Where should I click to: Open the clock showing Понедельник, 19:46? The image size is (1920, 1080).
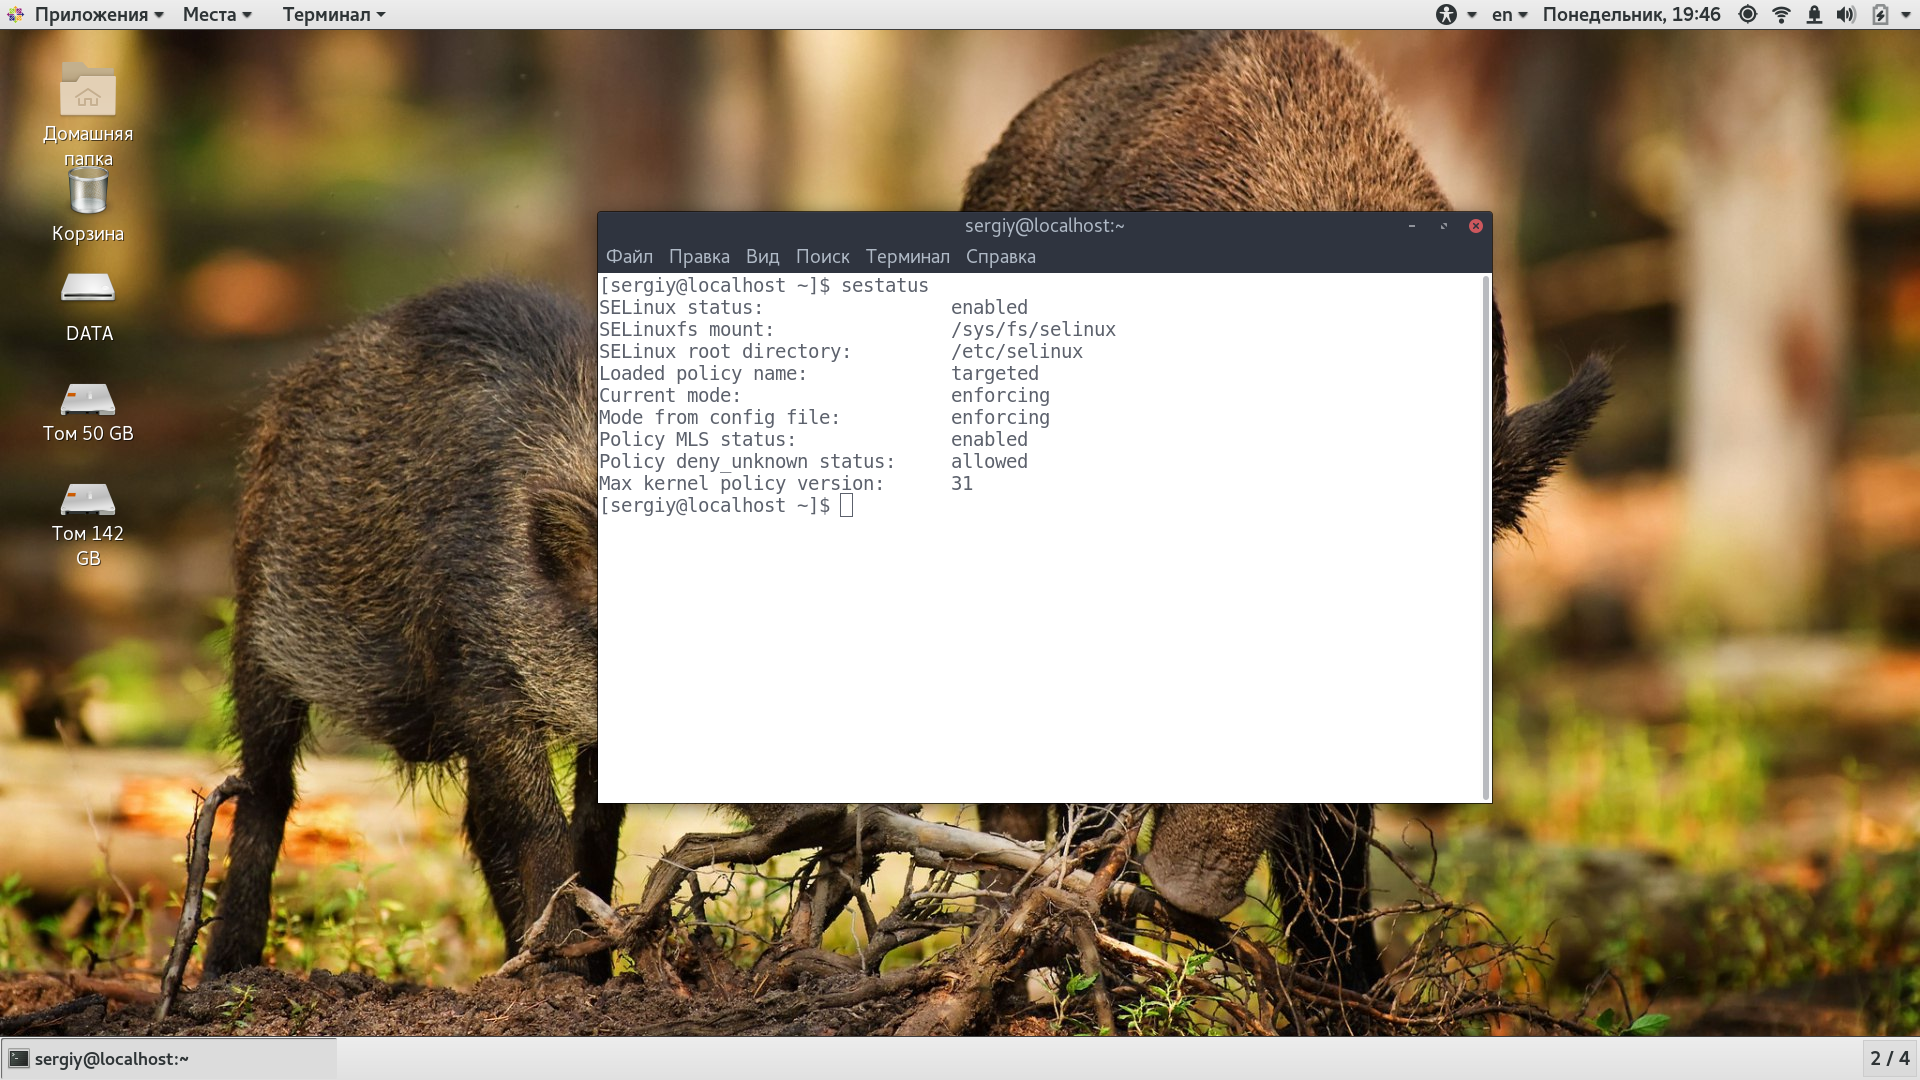tap(1631, 14)
